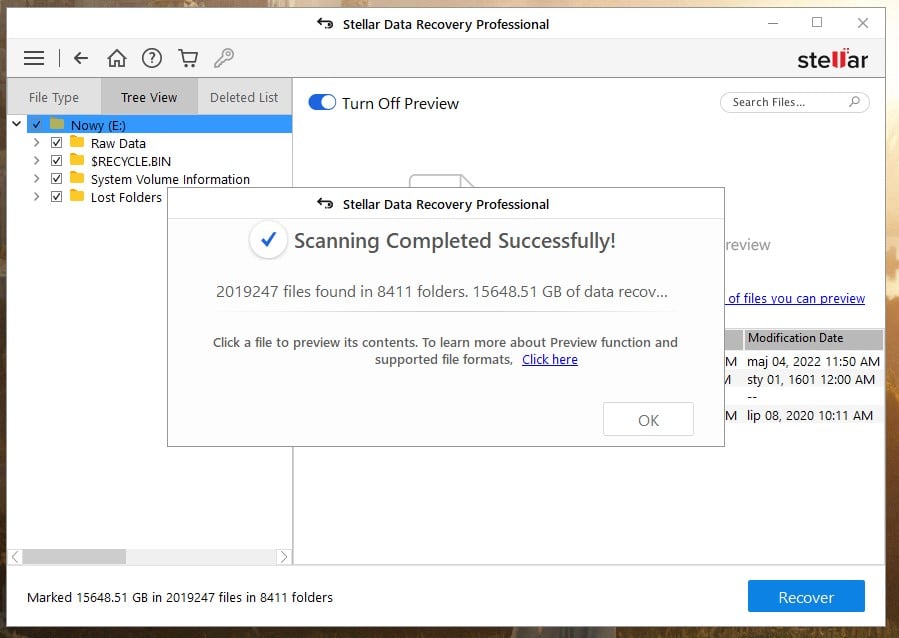Viewport: 899px width, 638px height.
Task: Return to the Home screen icon
Action: 117,58
